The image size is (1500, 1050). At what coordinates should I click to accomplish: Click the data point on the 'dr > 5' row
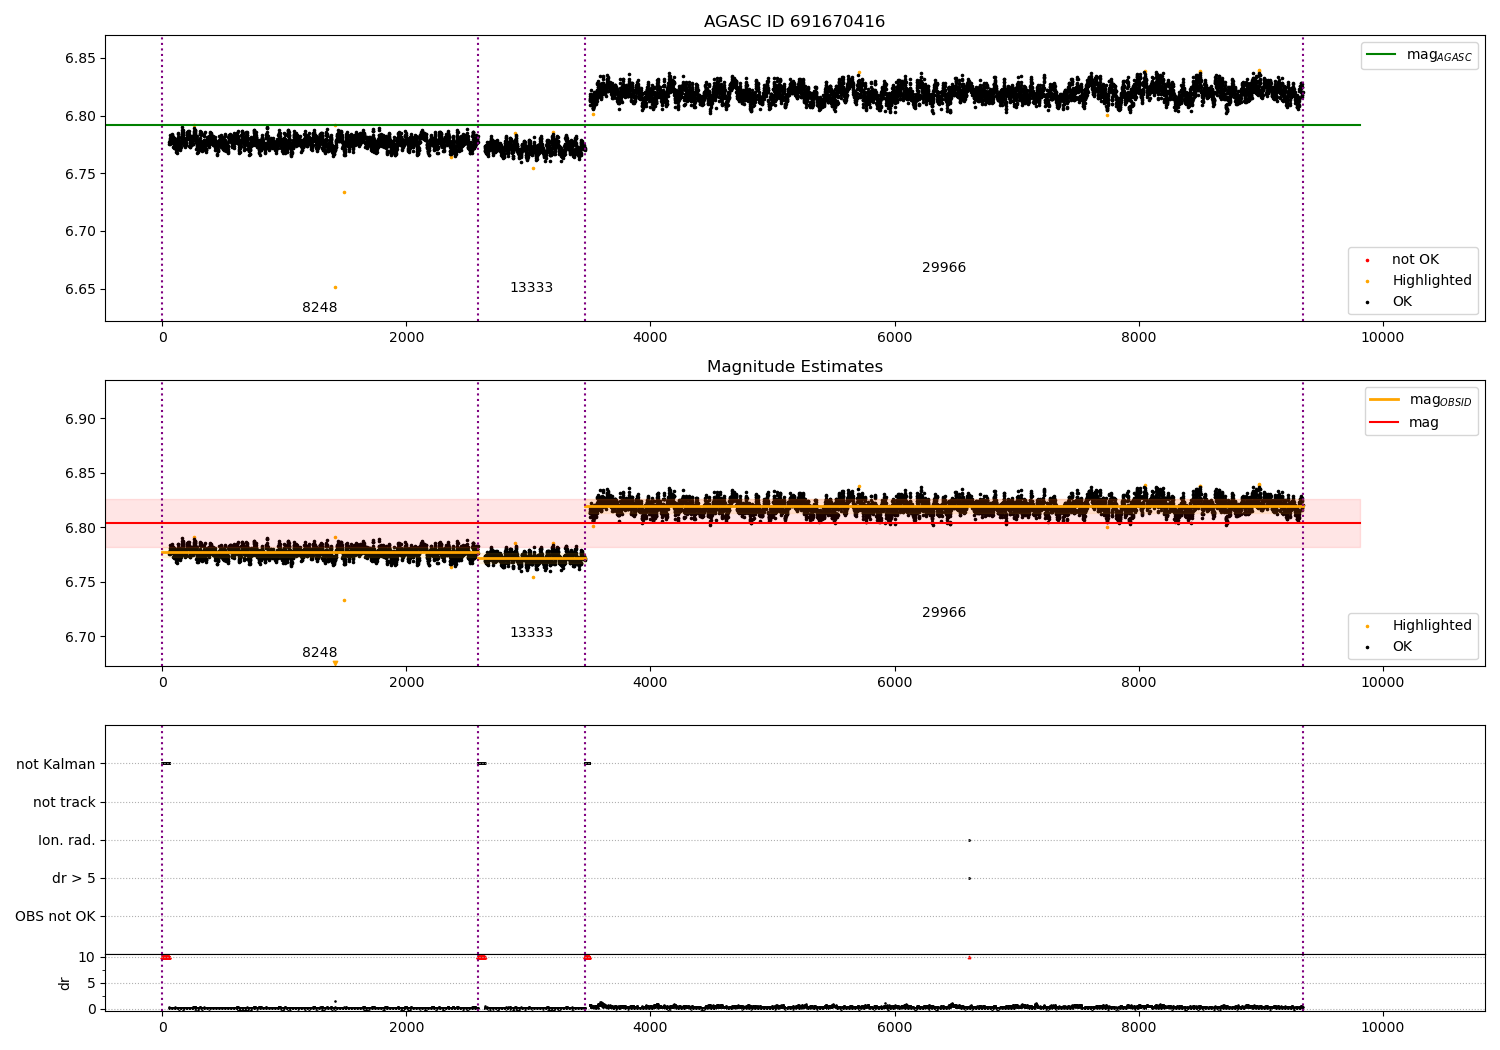click(x=969, y=878)
